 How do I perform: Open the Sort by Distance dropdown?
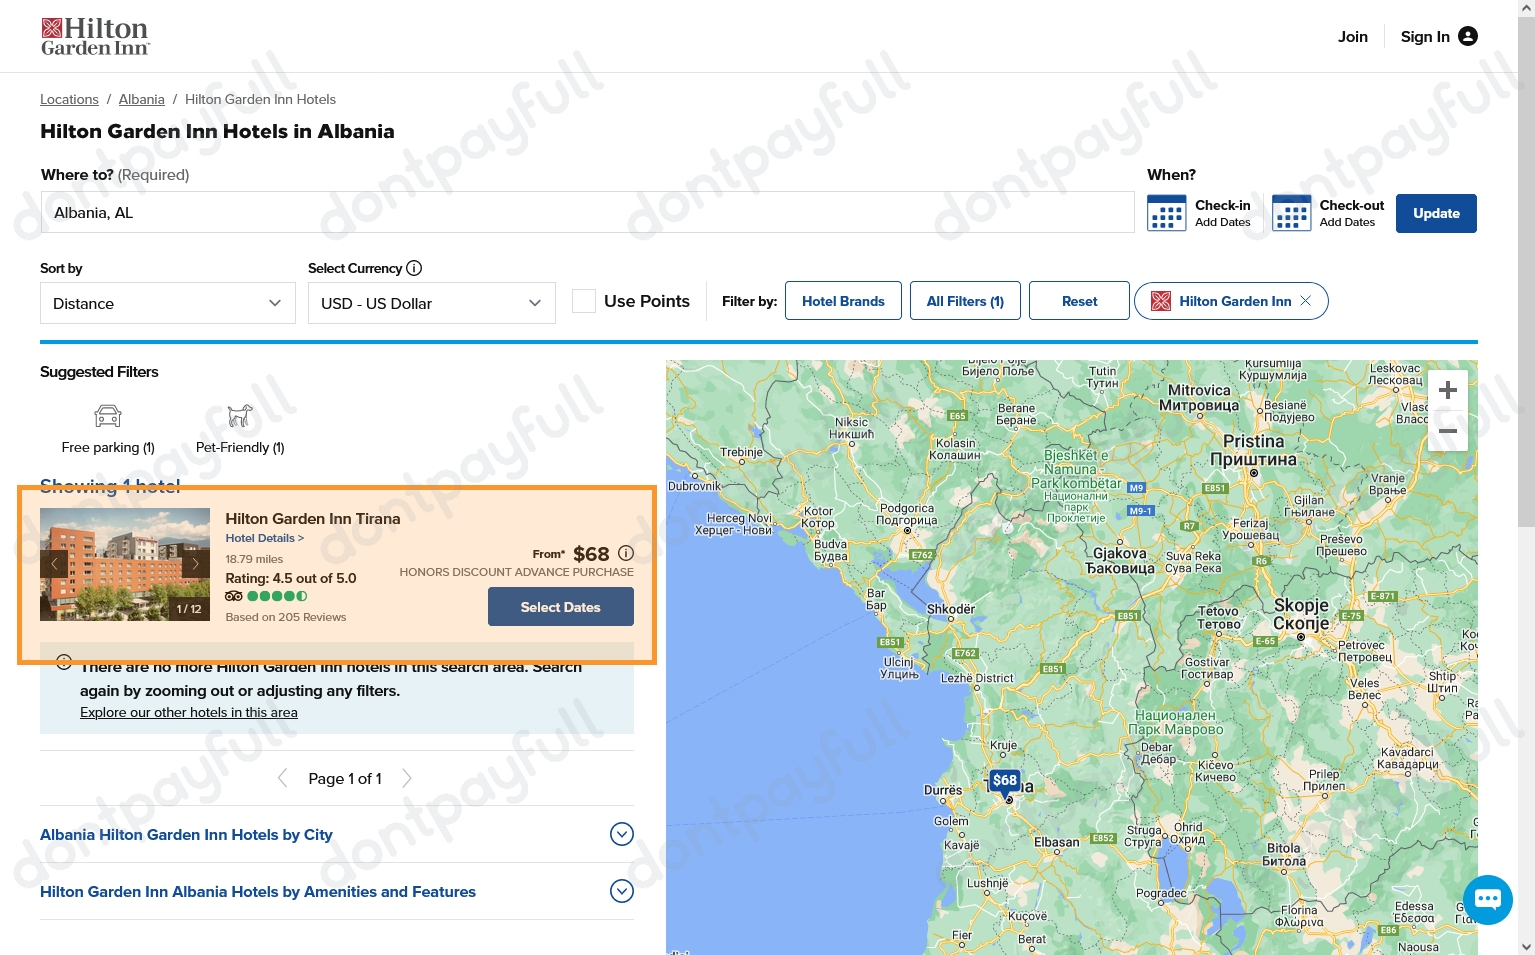[167, 303]
